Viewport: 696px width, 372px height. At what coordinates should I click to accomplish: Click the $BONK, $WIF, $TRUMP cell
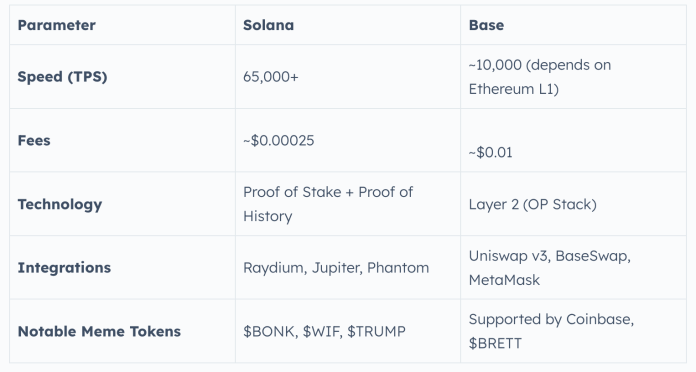[x=324, y=331]
